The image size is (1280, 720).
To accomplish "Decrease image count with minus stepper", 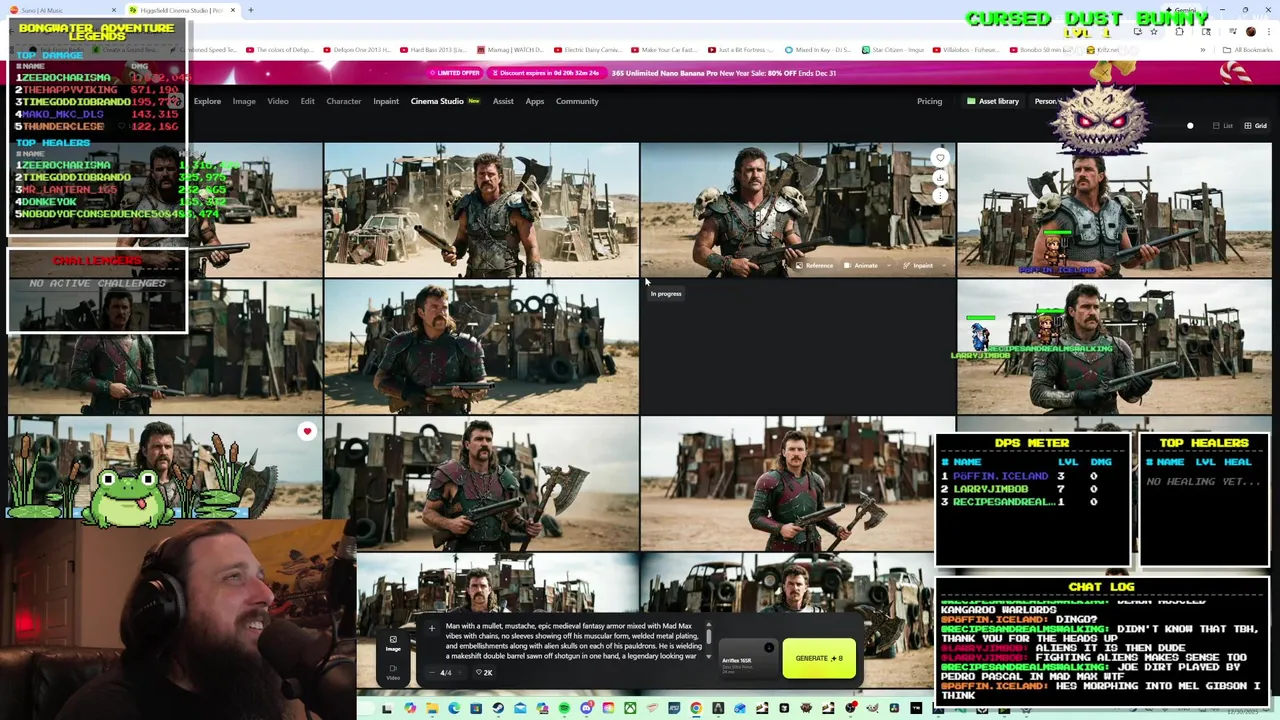I will tap(432, 672).
